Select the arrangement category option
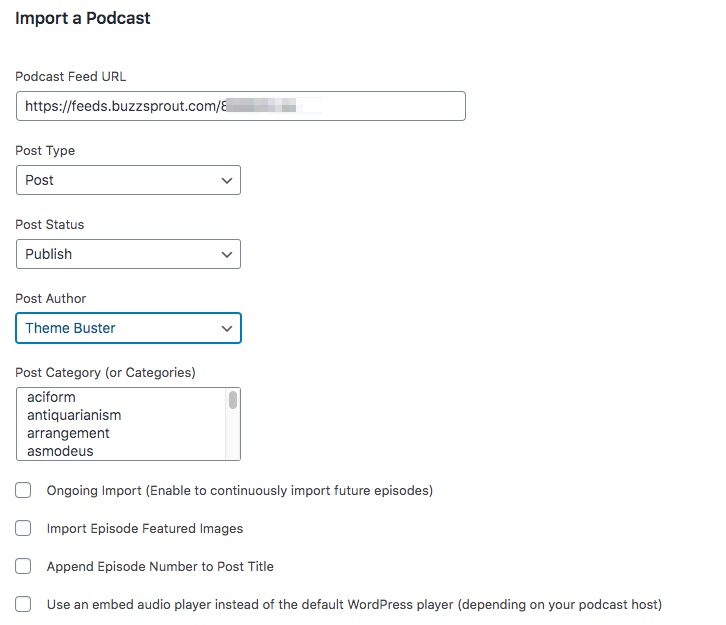This screenshot has width=726, height=625. coord(68,433)
